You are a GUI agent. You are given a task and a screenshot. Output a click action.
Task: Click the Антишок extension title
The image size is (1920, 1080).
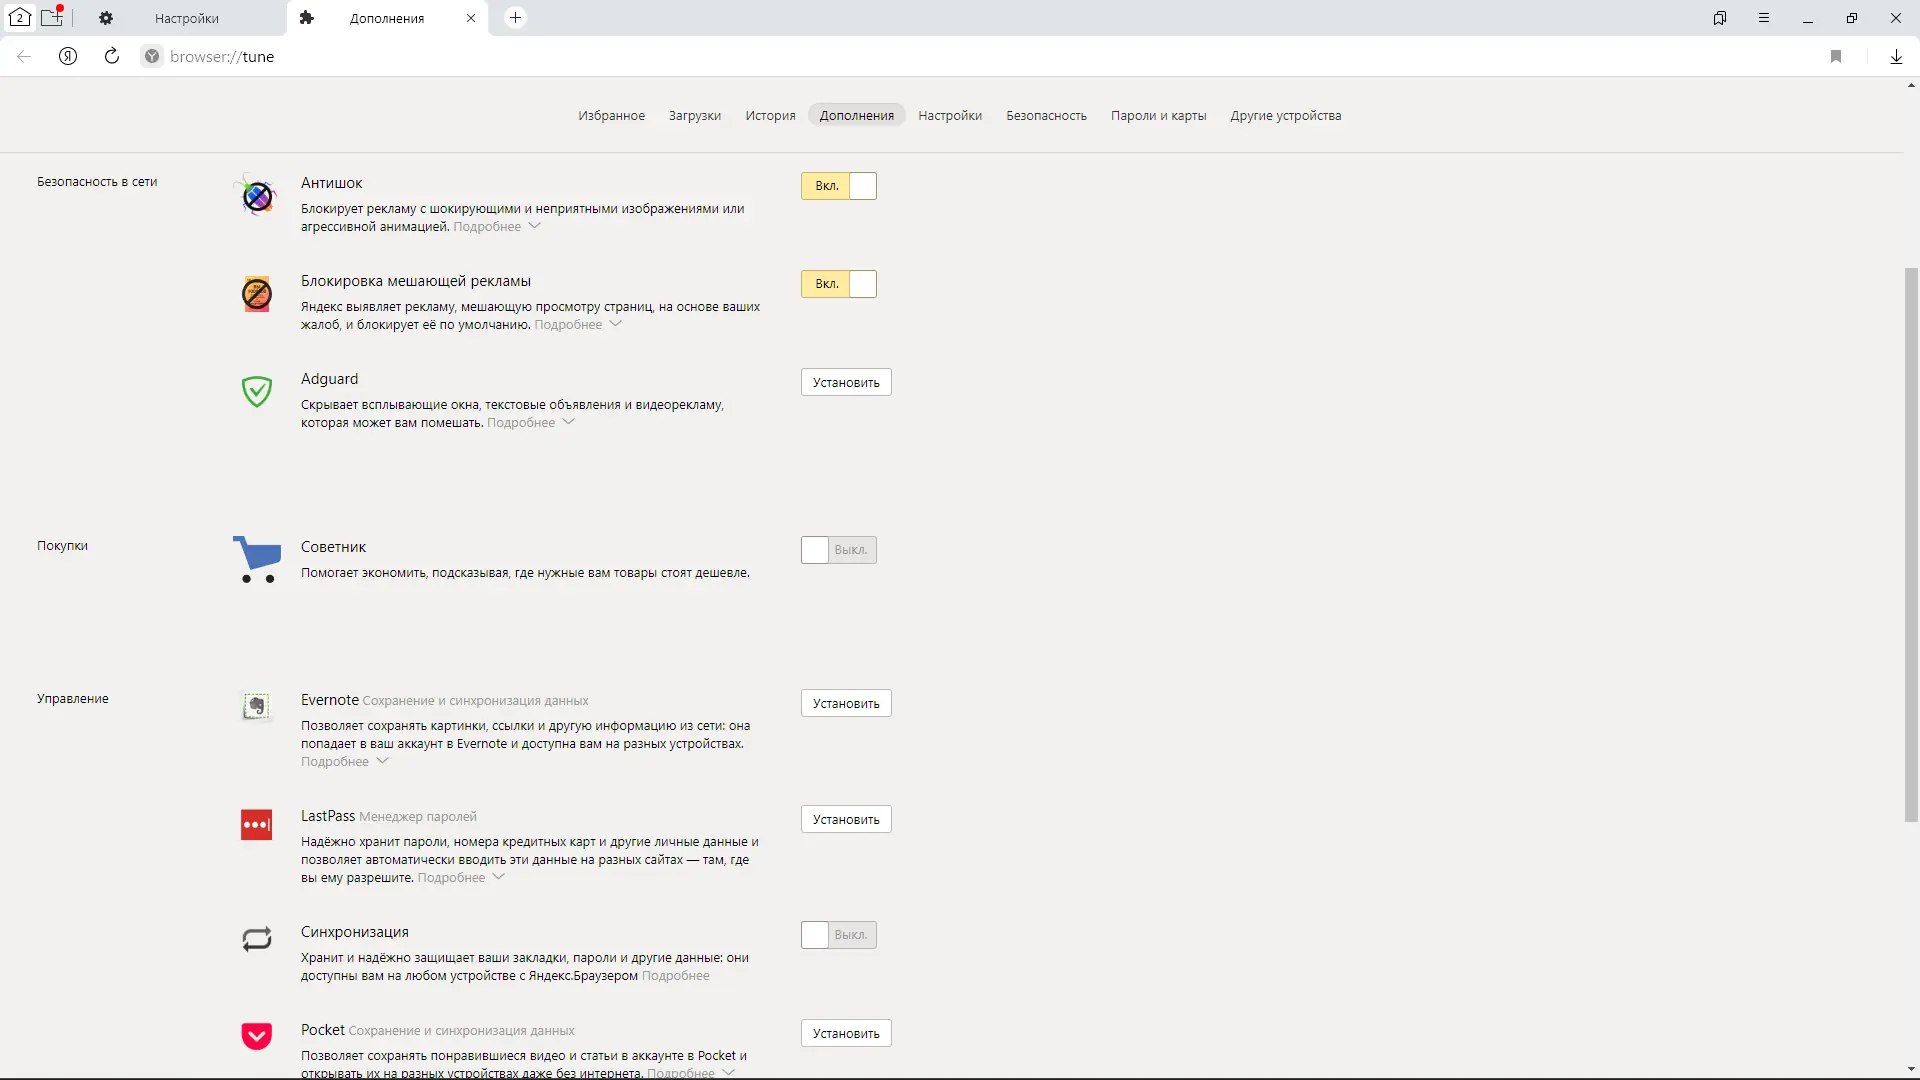click(x=332, y=183)
